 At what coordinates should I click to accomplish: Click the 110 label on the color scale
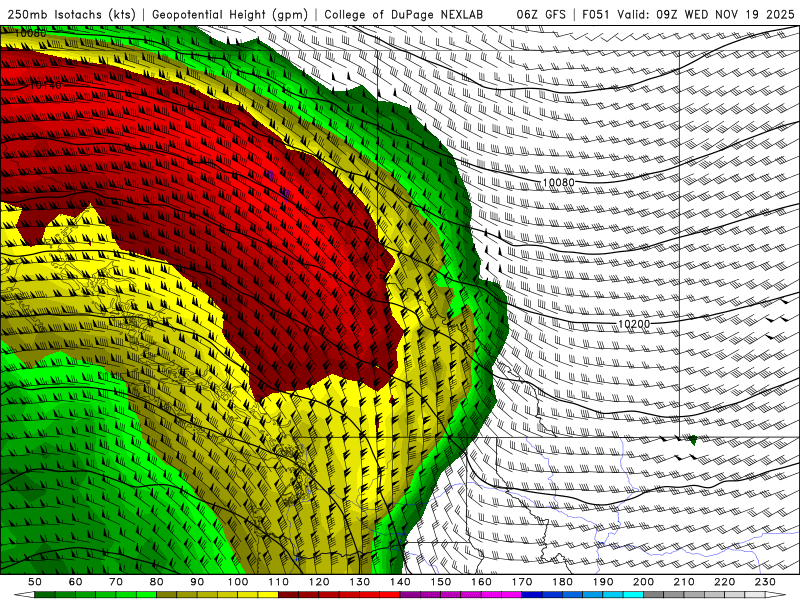279,582
